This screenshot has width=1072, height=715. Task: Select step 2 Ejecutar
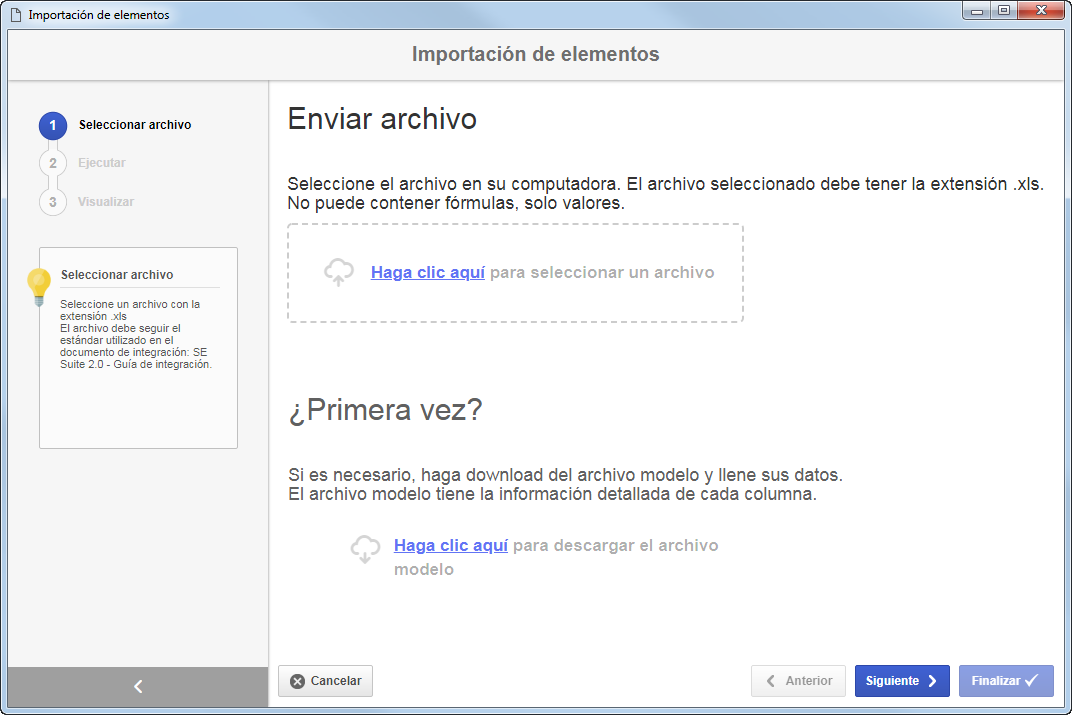click(x=83, y=163)
